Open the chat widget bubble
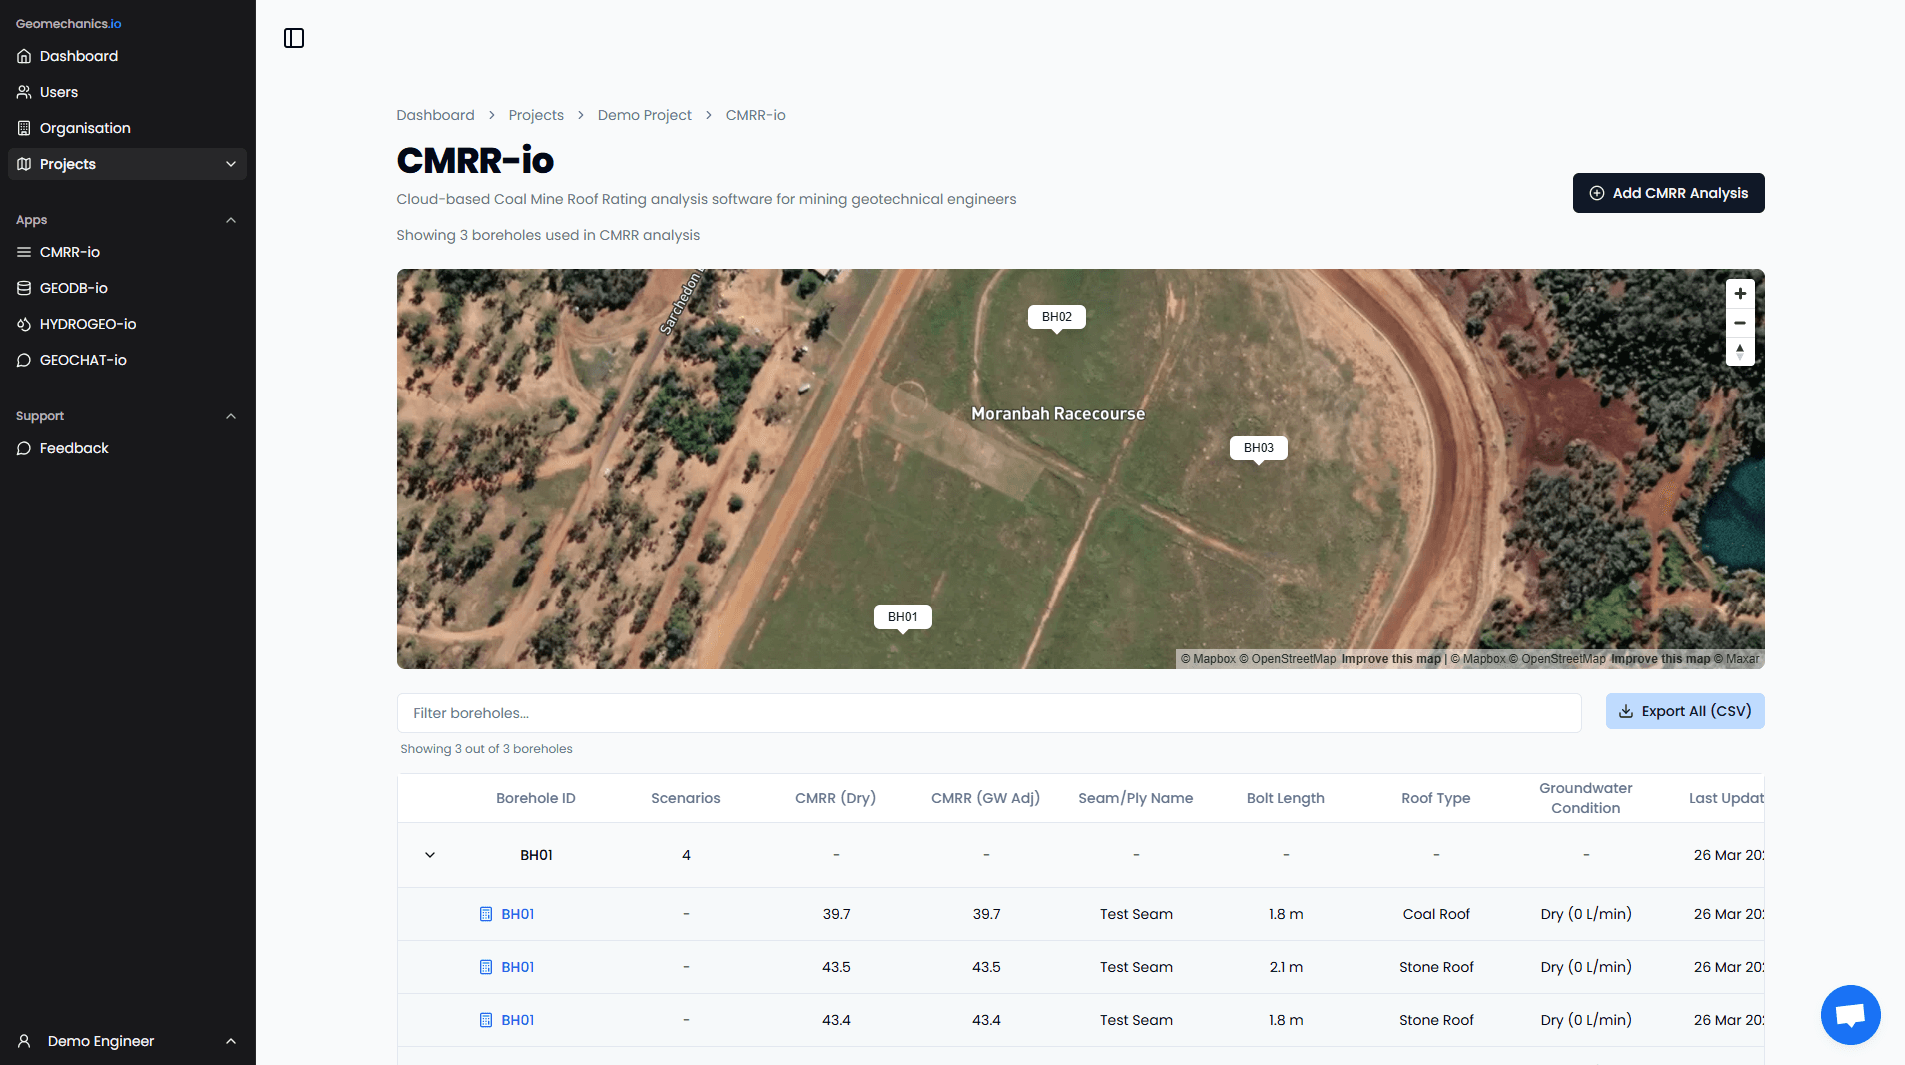 tap(1850, 1014)
